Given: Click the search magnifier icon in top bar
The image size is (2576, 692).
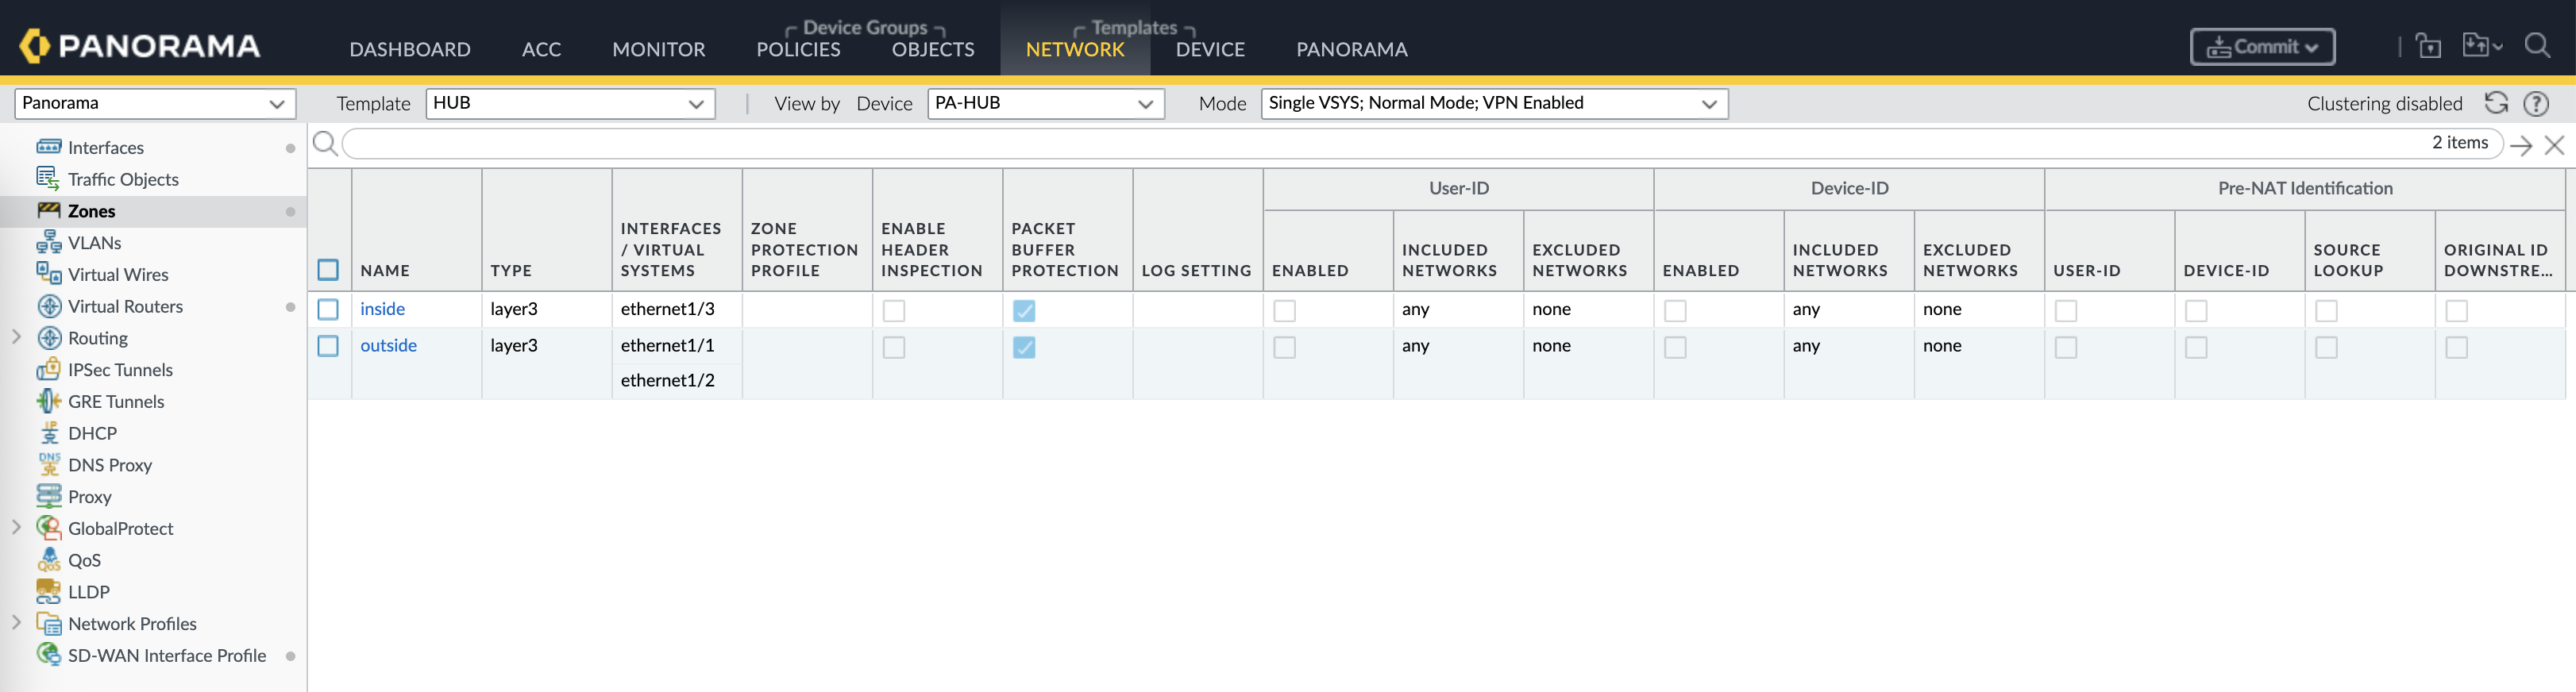Looking at the screenshot, I should [x=2537, y=46].
